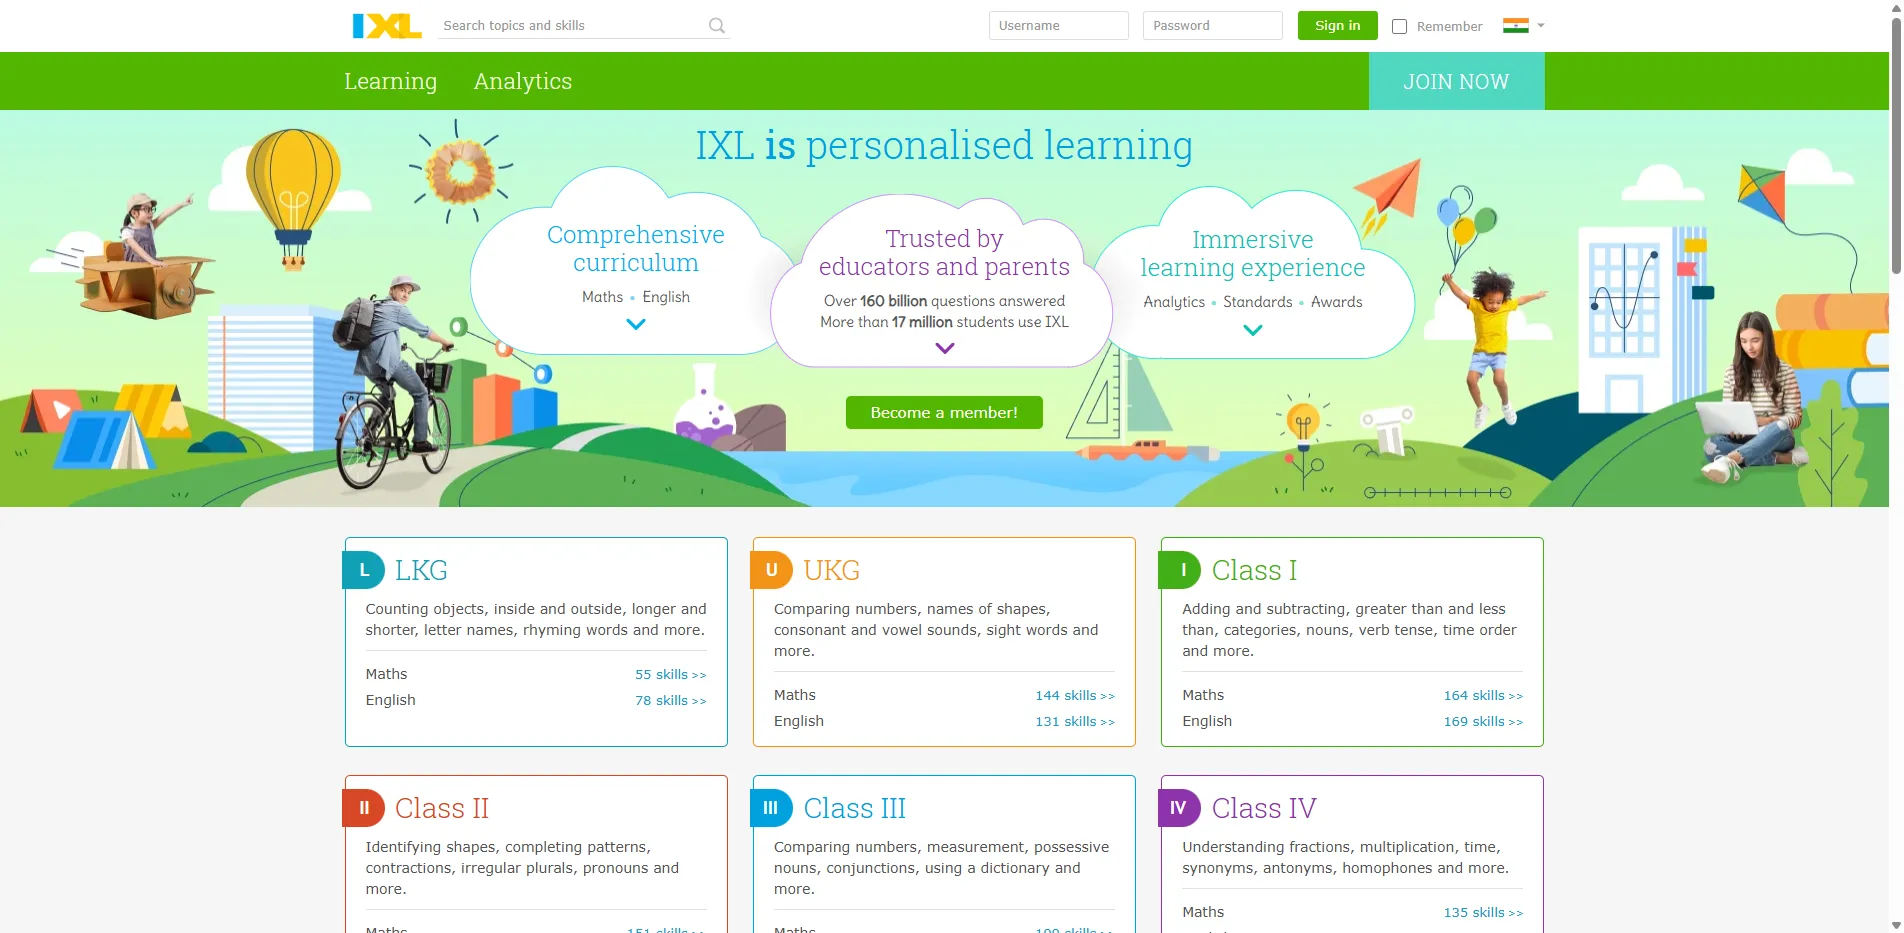The height and width of the screenshot is (933, 1904).
Task: Click the Sign in button
Action: coord(1337,25)
